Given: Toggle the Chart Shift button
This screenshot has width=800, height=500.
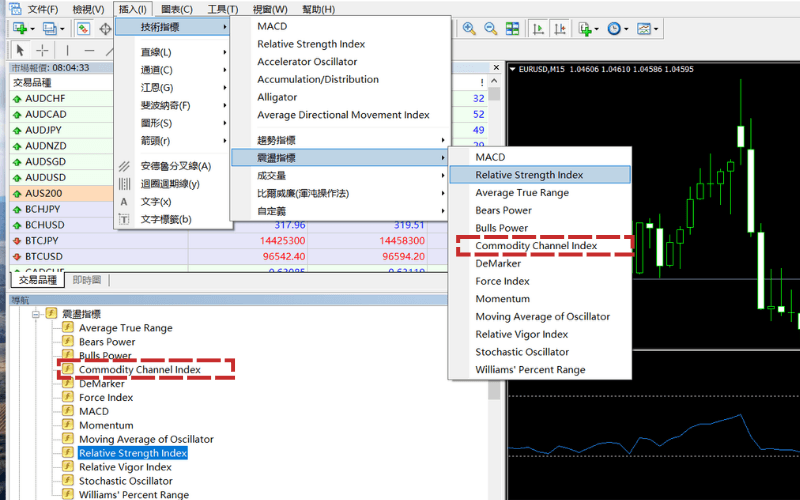Looking at the screenshot, I should 560,29.
